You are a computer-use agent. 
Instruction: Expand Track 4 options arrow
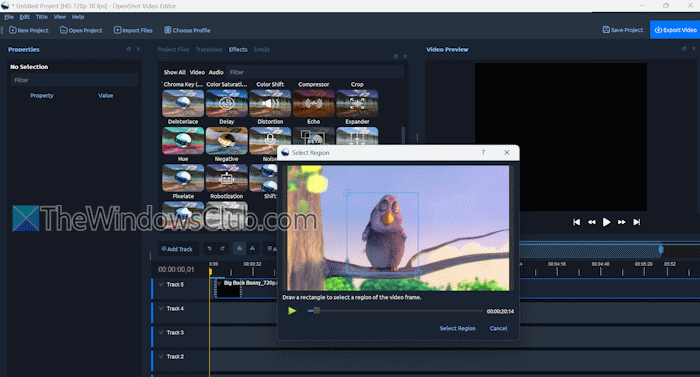click(161, 309)
